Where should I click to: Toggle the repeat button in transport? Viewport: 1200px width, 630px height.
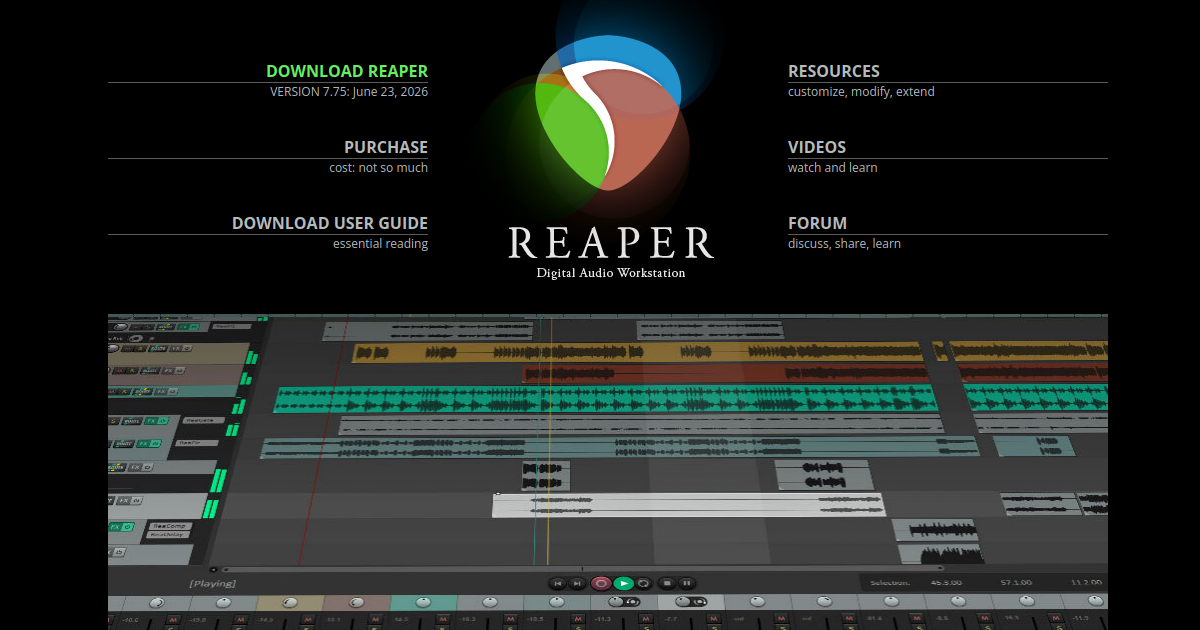(x=645, y=583)
